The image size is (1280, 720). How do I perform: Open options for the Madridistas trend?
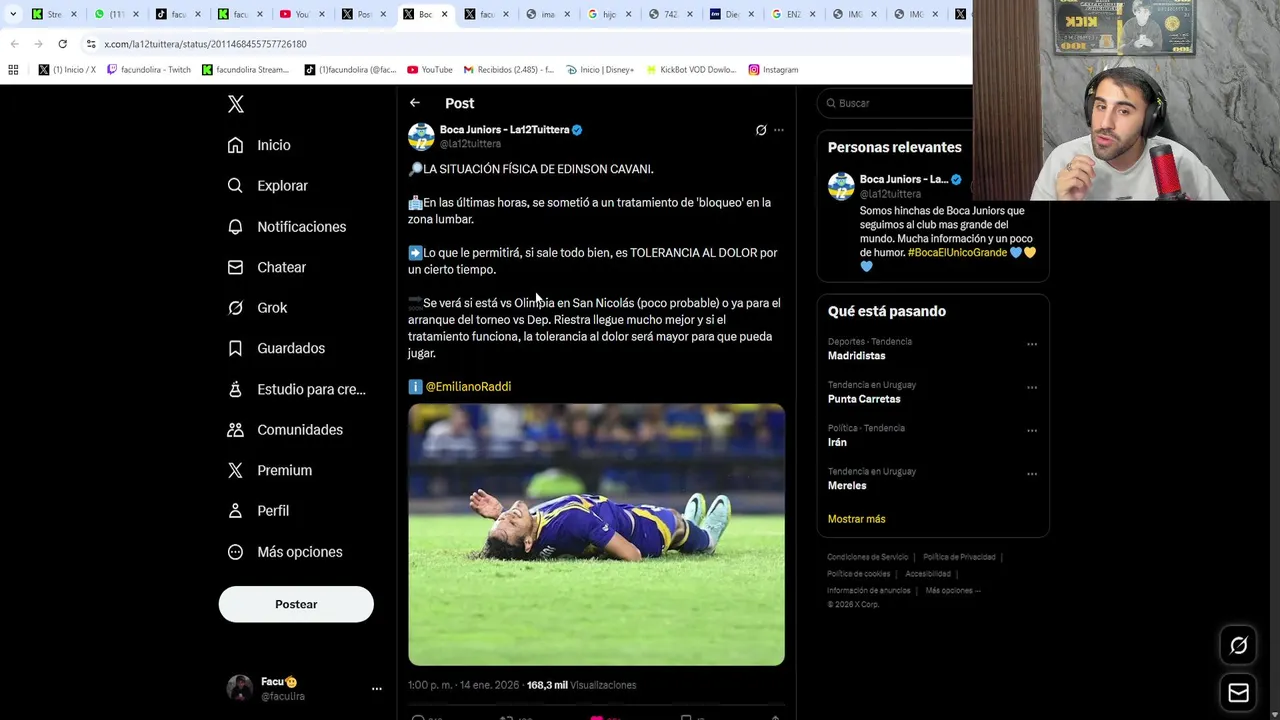(x=1032, y=345)
